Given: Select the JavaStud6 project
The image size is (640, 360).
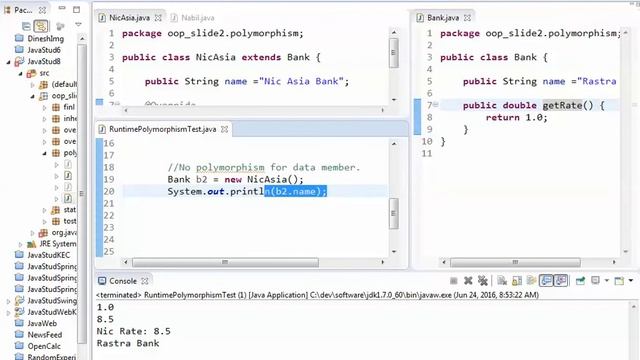Looking at the screenshot, I should pyautogui.click(x=44, y=50).
